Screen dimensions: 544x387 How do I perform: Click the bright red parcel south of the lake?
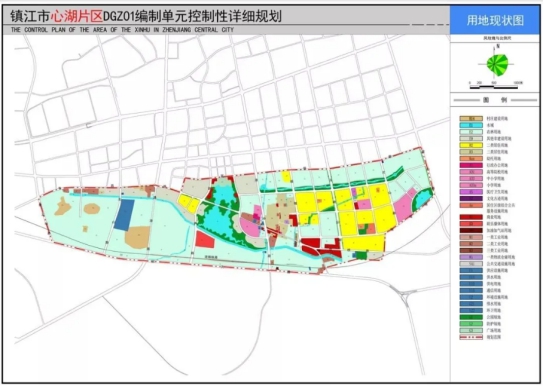pyautogui.click(x=205, y=239)
